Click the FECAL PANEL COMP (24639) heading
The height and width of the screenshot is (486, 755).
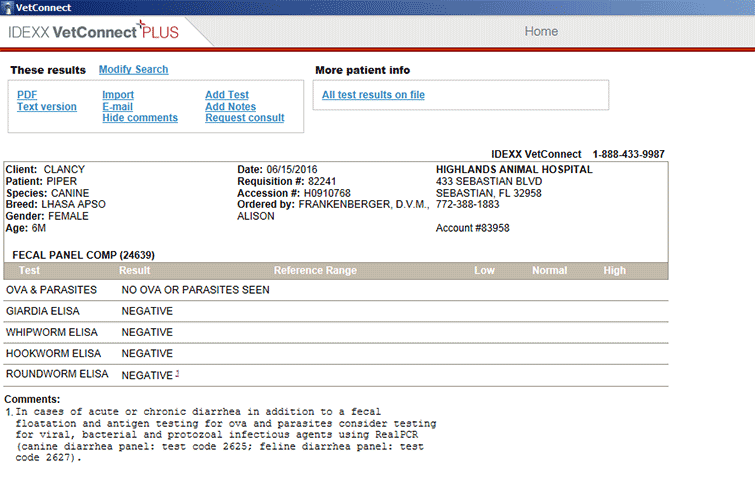[x=83, y=255]
